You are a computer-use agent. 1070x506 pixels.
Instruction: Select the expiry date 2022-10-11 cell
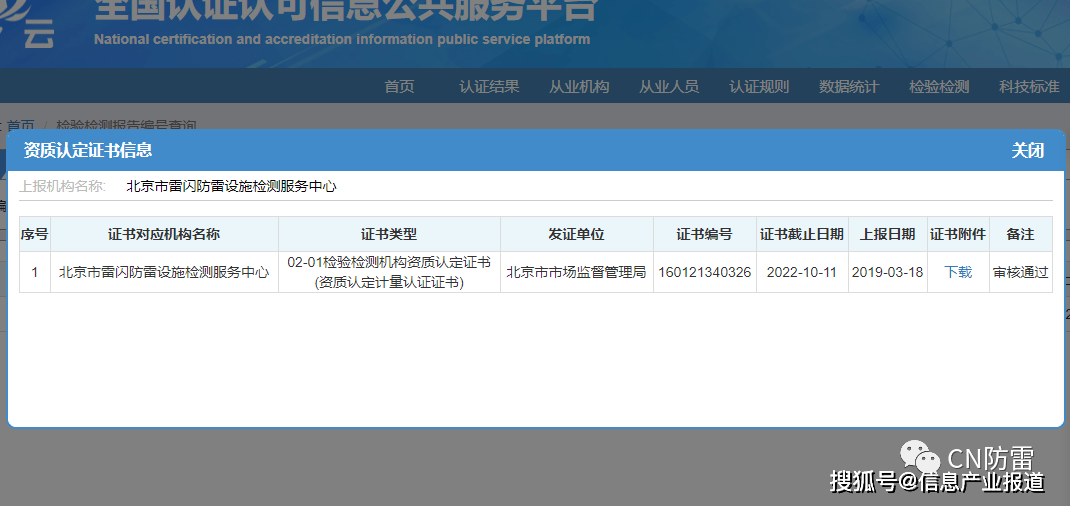(802, 272)
